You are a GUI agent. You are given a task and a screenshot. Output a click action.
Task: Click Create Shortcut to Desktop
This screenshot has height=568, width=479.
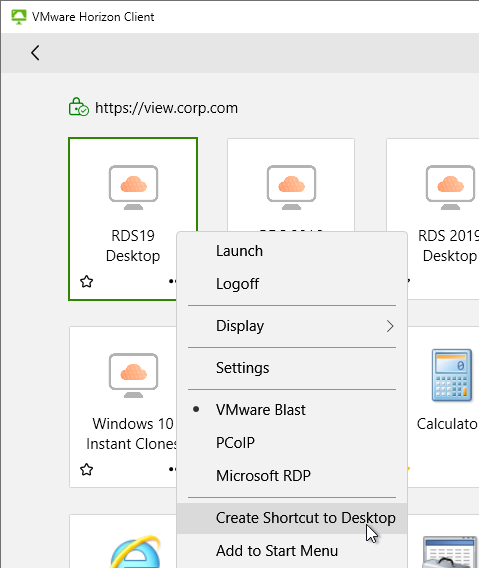[292, 518]
